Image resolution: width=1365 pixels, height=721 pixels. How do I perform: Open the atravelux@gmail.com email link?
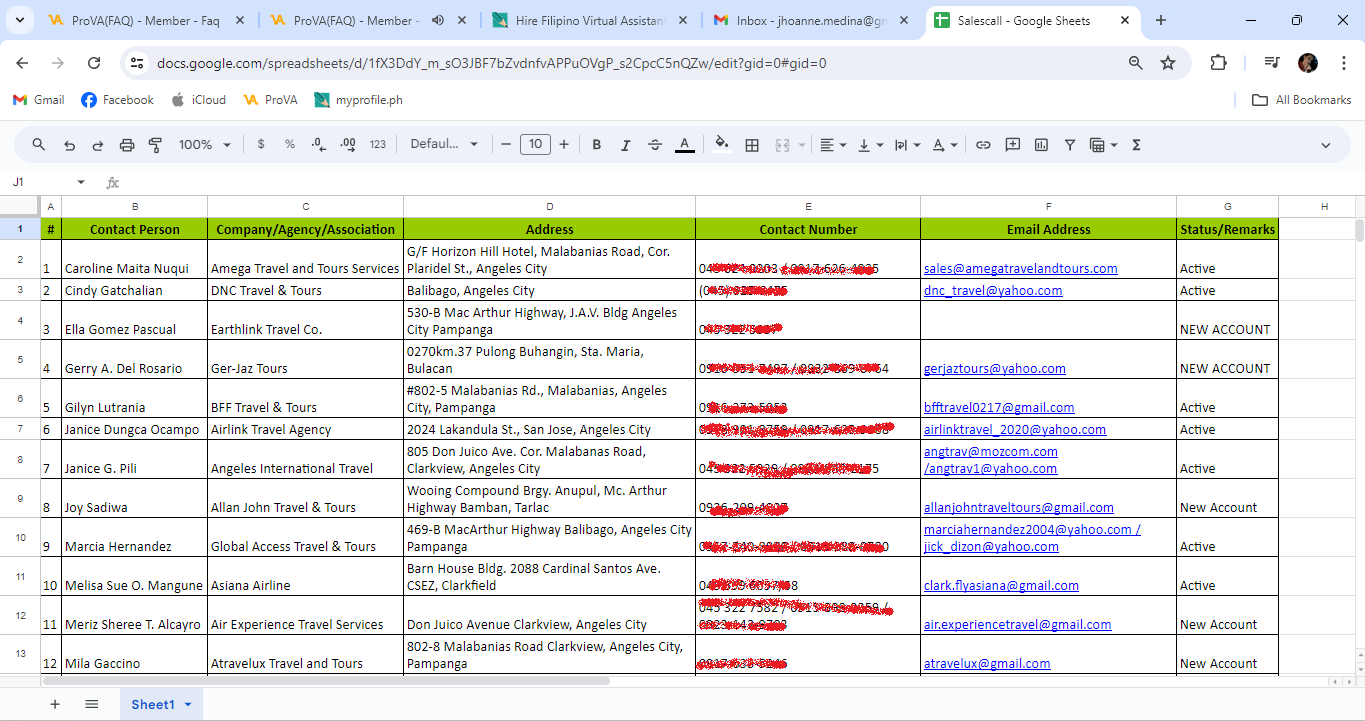coord(986,663)
